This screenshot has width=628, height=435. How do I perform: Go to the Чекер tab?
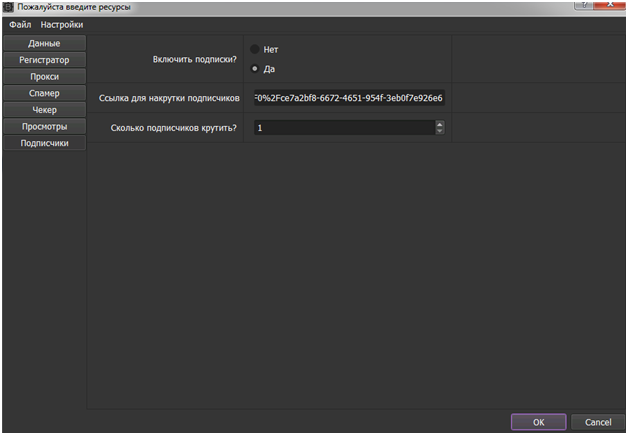tap(44, 110)
